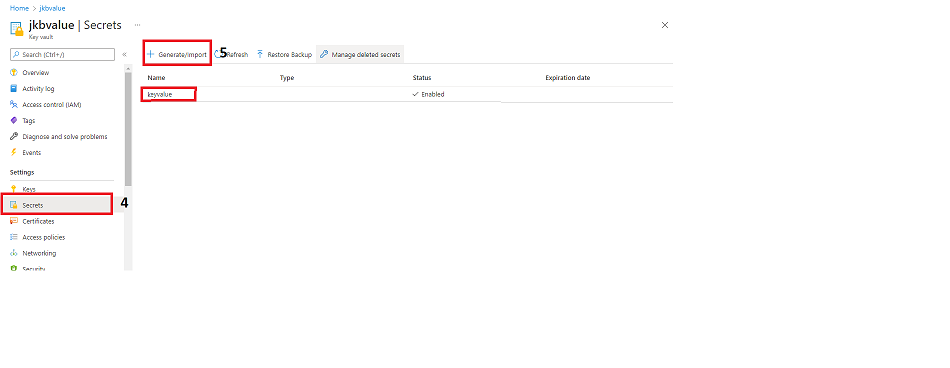Viewport: 950px width, 368px height.
Task: Click the Search (Ctrl+/) field
Action: (62, 55)
